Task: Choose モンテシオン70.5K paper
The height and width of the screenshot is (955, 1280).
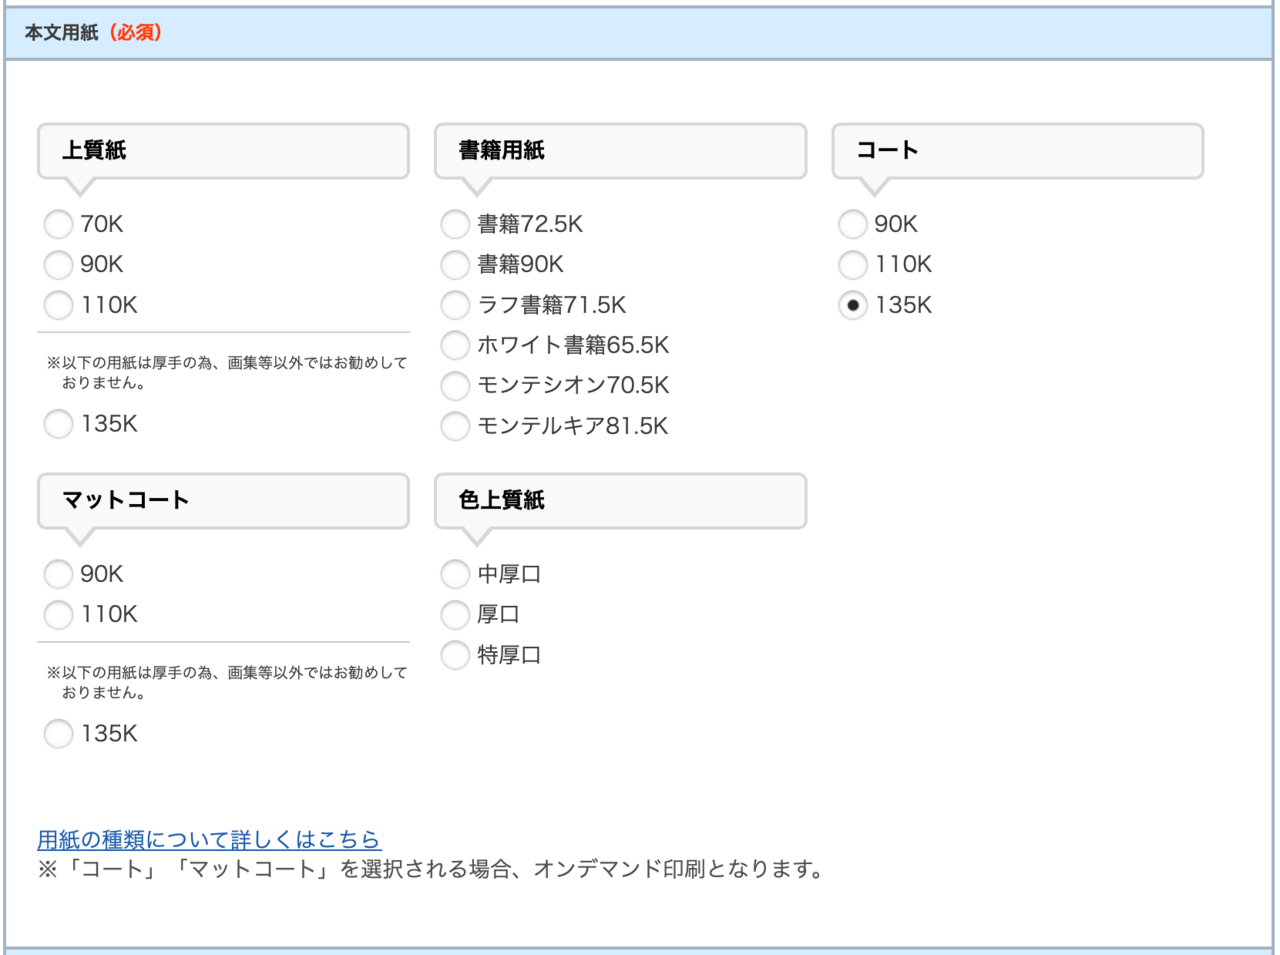Action: (x=454, y=385)
